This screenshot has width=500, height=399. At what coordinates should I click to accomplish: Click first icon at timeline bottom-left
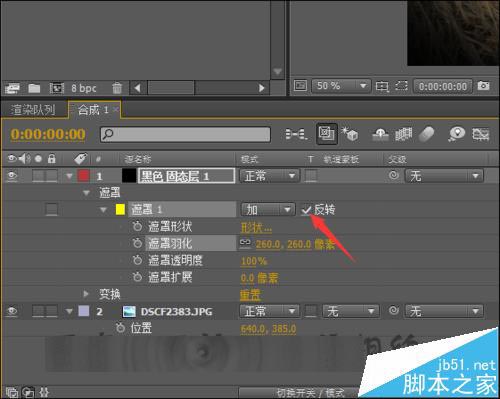pos(12,392)
